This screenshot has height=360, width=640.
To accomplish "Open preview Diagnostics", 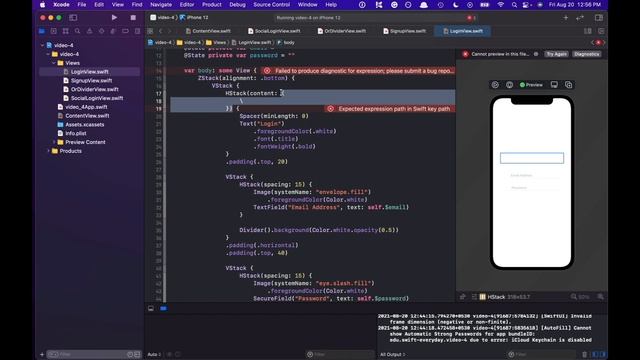I will [x=587, y=54].
